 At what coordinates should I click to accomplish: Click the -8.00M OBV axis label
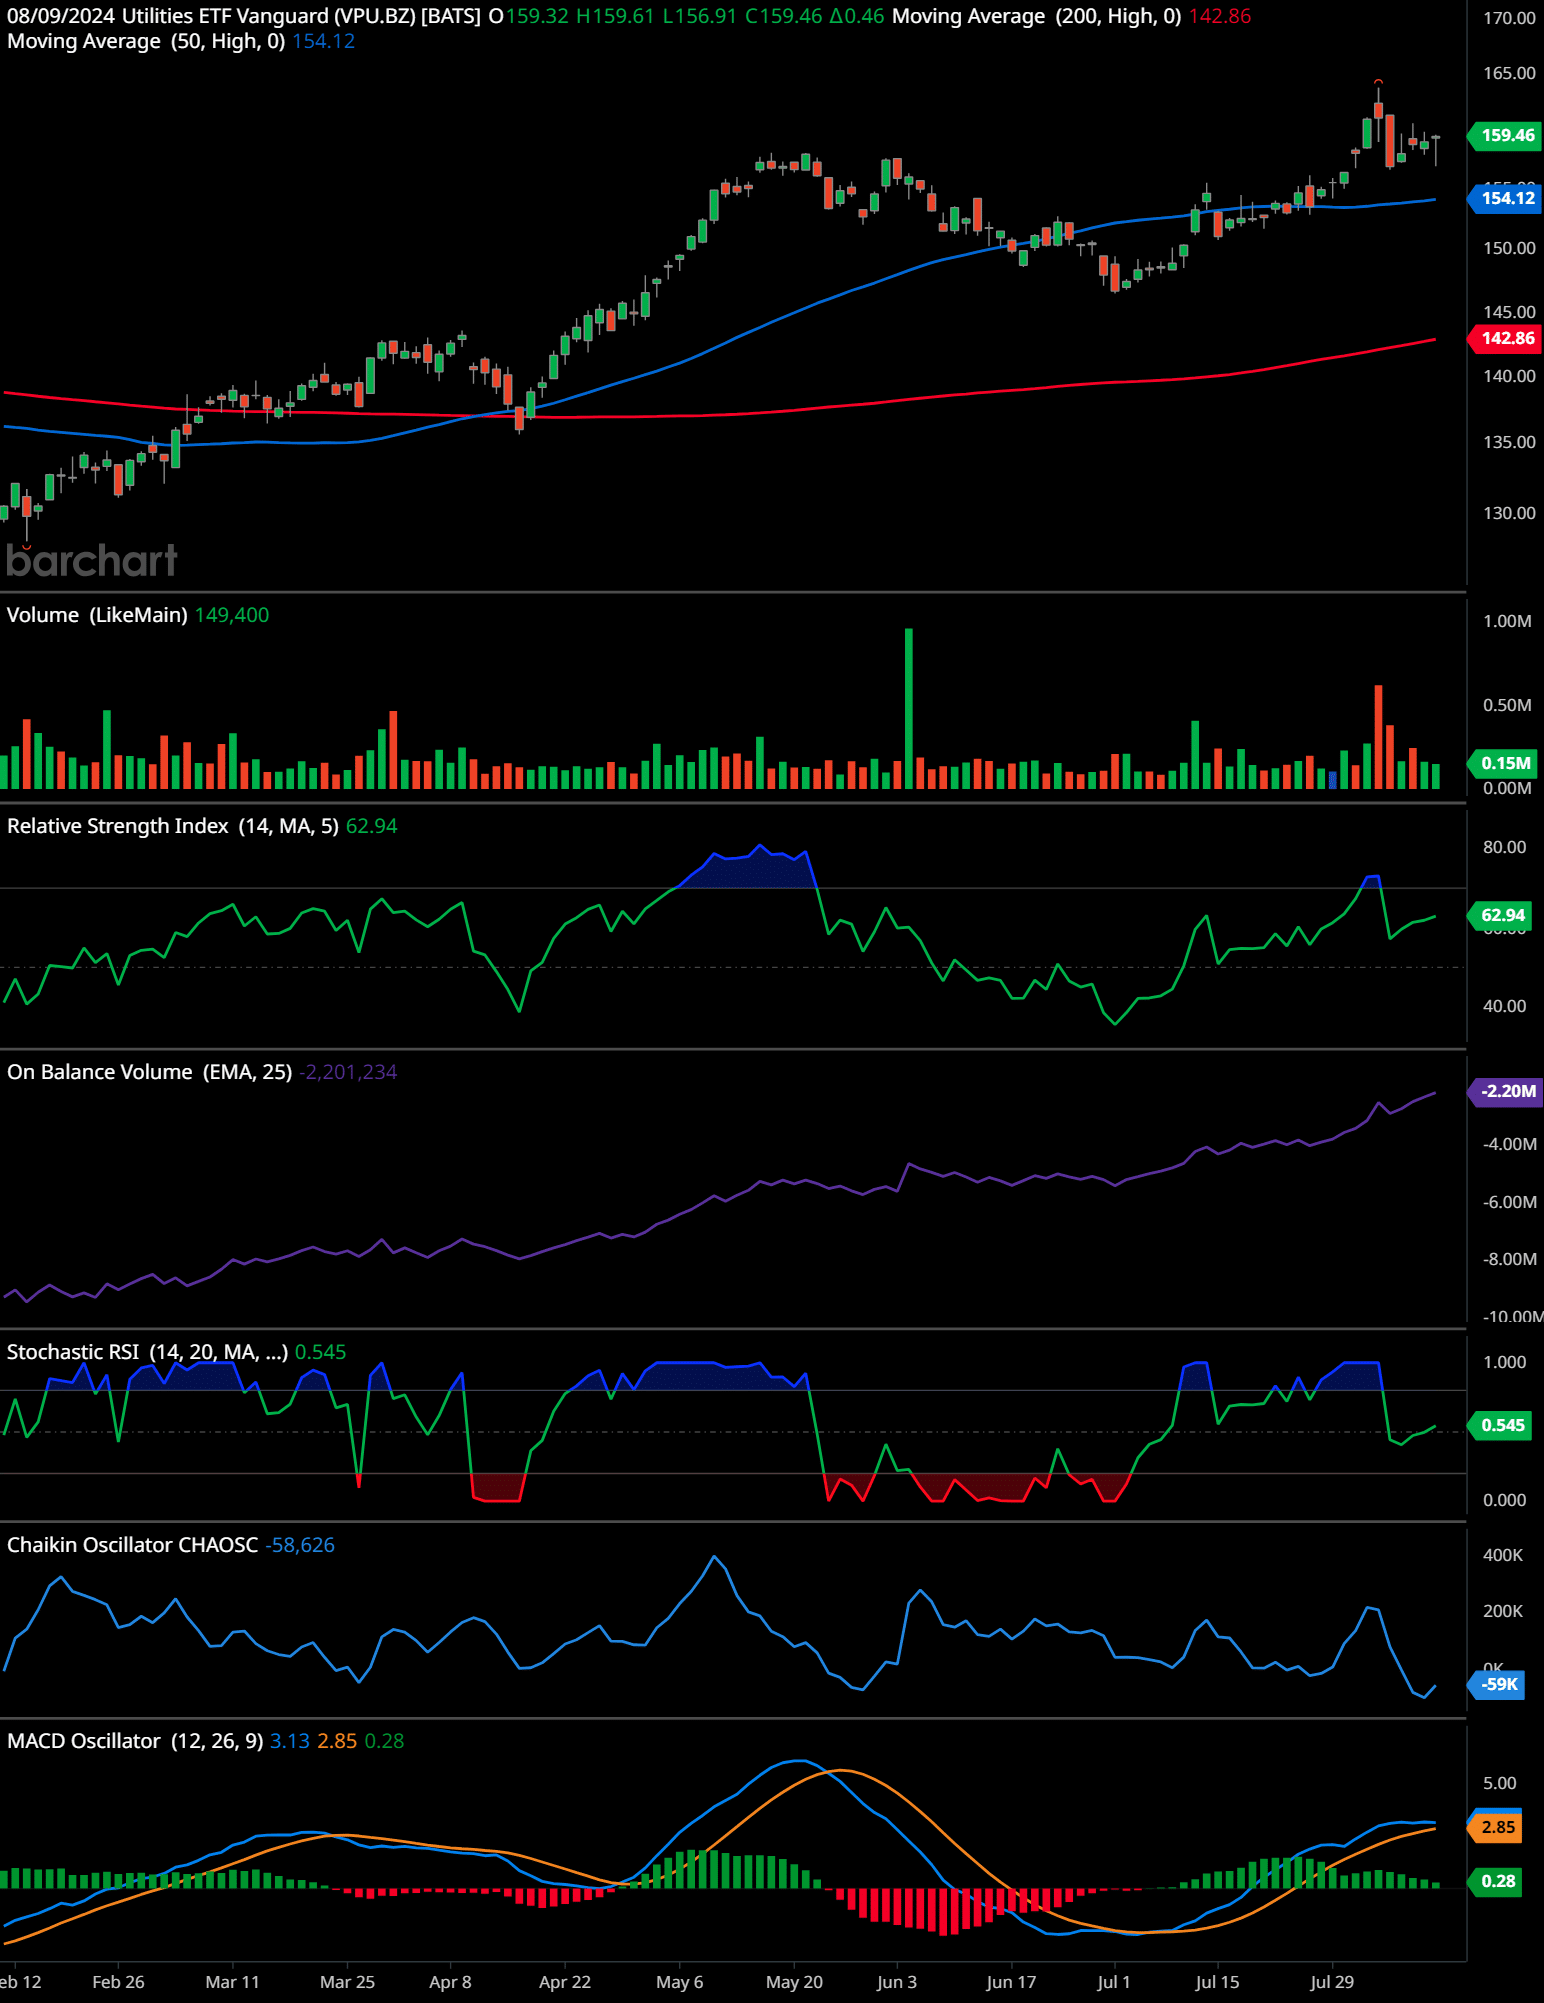[1510, 1259]
